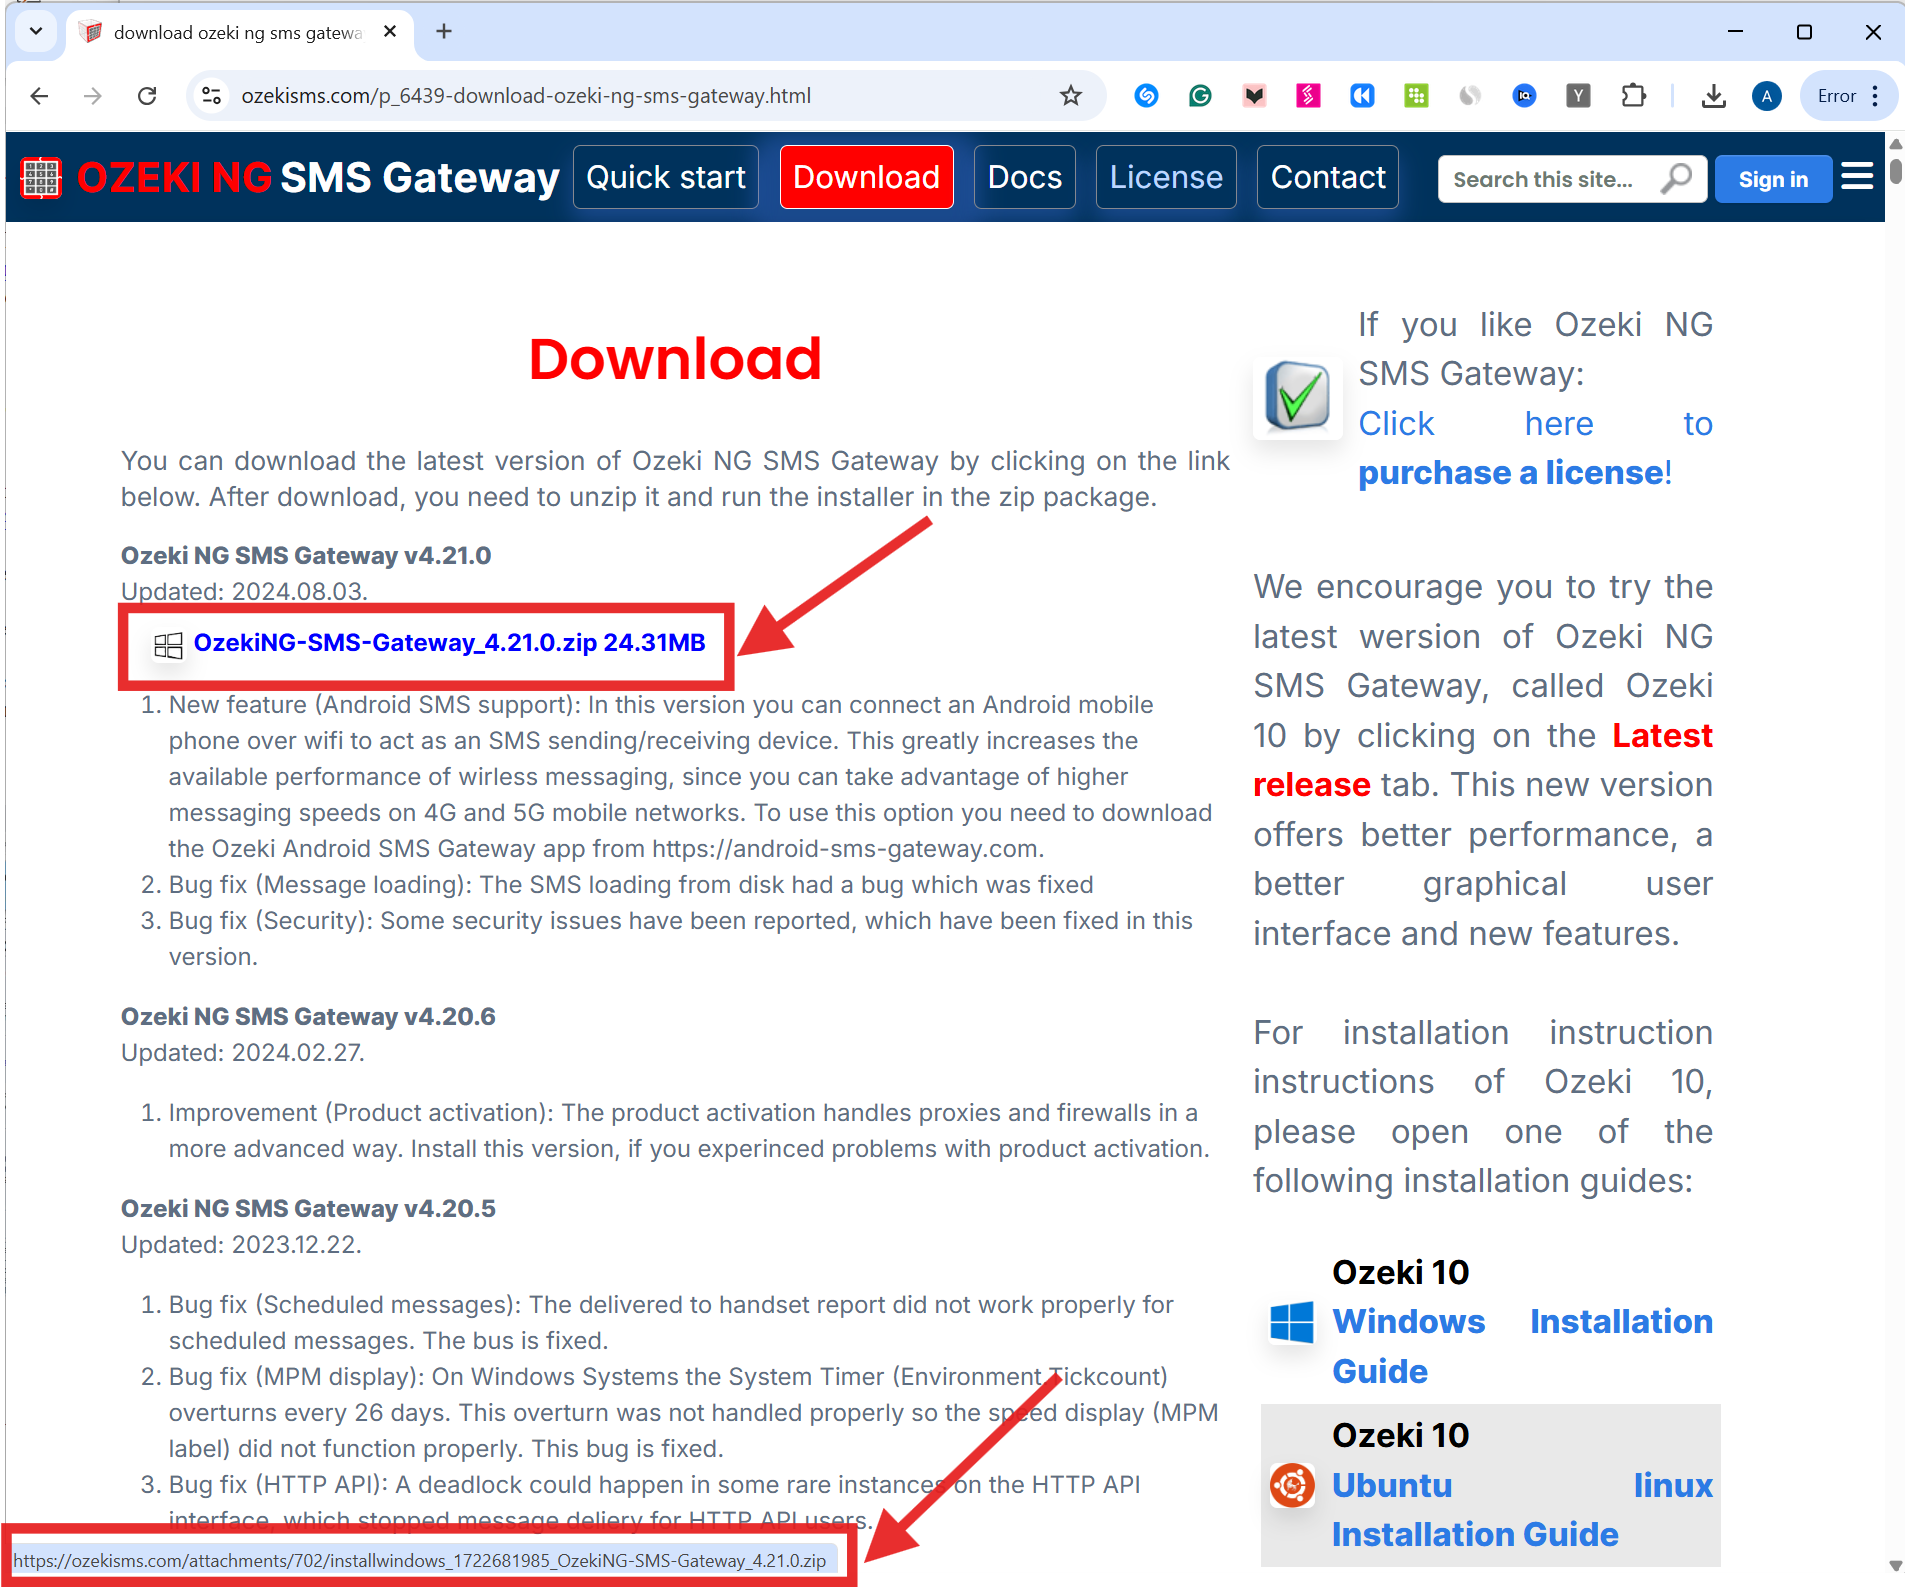Click the Windows icon beside the zip download link
Viewport: 1905px width, 1587px height.
click(x=167, y=645)
